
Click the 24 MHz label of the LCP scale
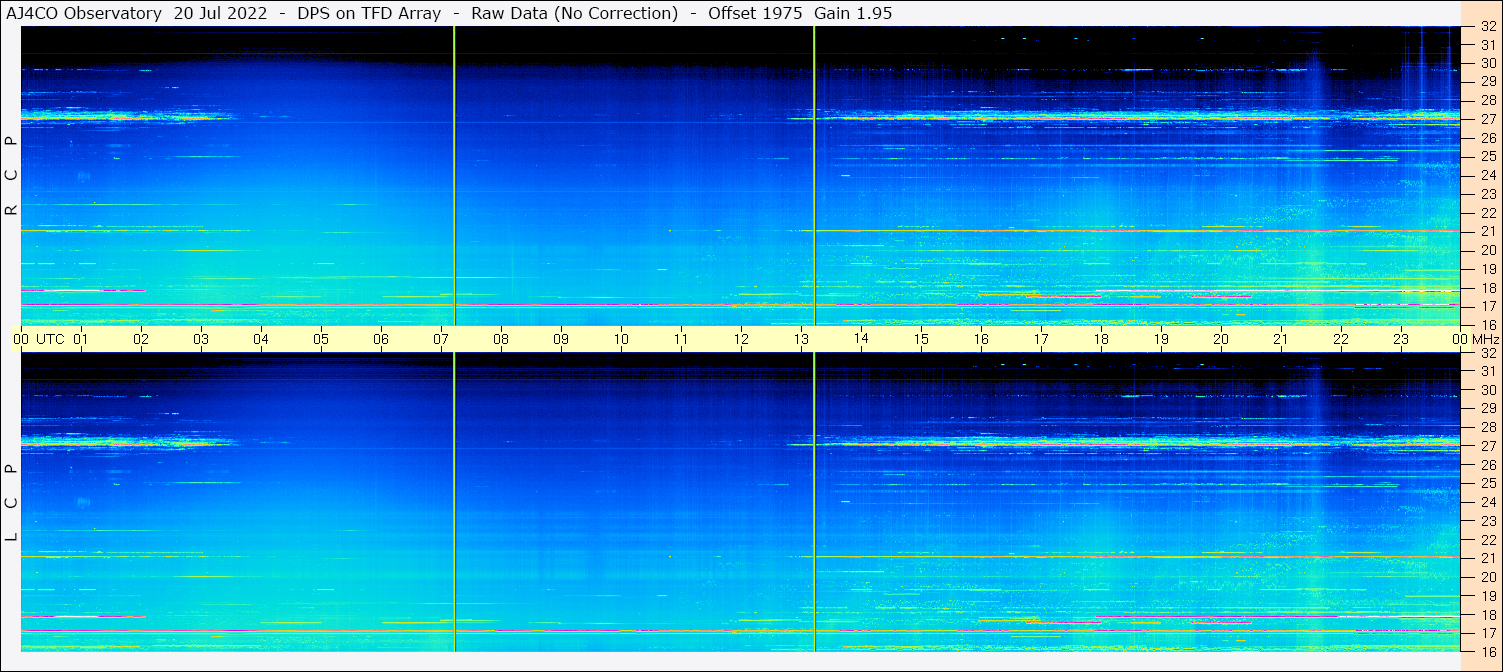click(x=1488, y=502)
